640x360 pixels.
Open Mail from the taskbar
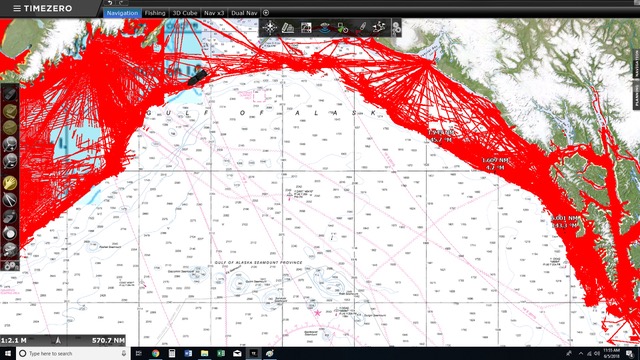click(237, 353)
